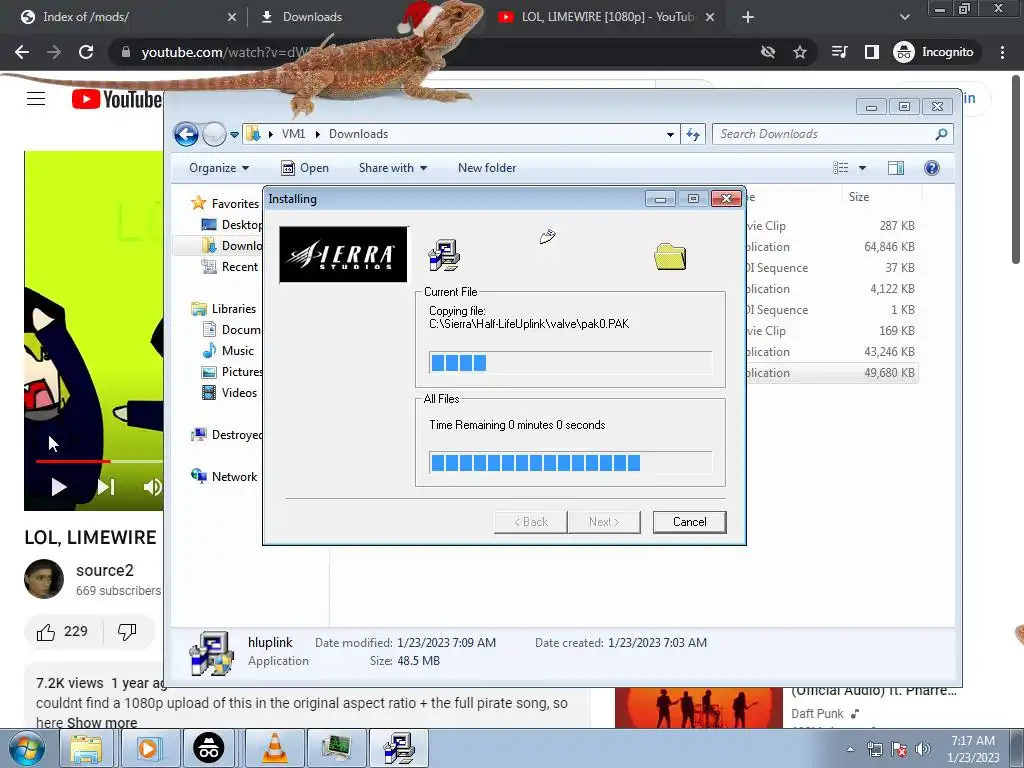Viewport: 1024px width, 768px height.
Task: Play the YouTube video
Action: point(58,487)
